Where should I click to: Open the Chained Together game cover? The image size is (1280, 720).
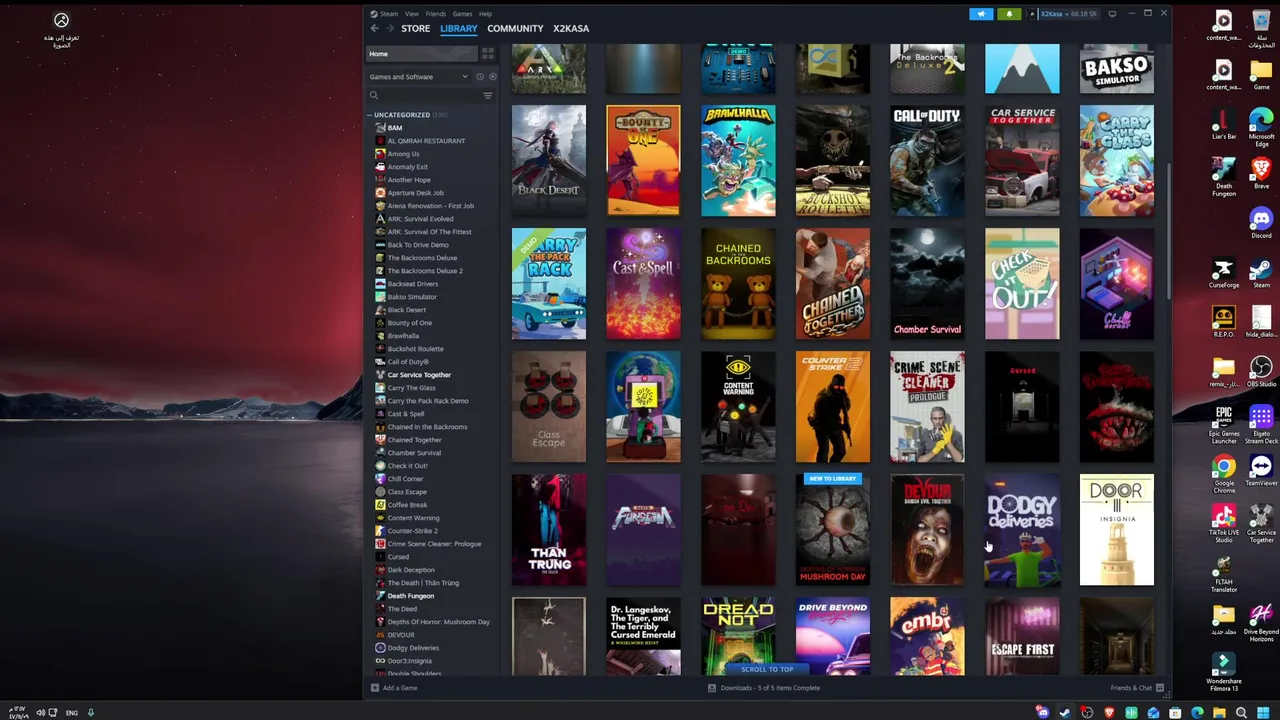click(x=833, y=284)
